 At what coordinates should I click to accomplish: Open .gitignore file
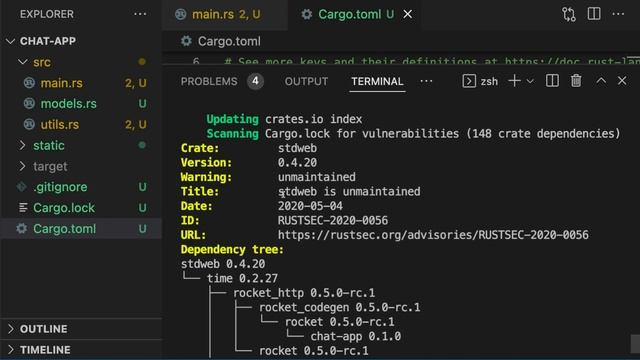point(60,187)
